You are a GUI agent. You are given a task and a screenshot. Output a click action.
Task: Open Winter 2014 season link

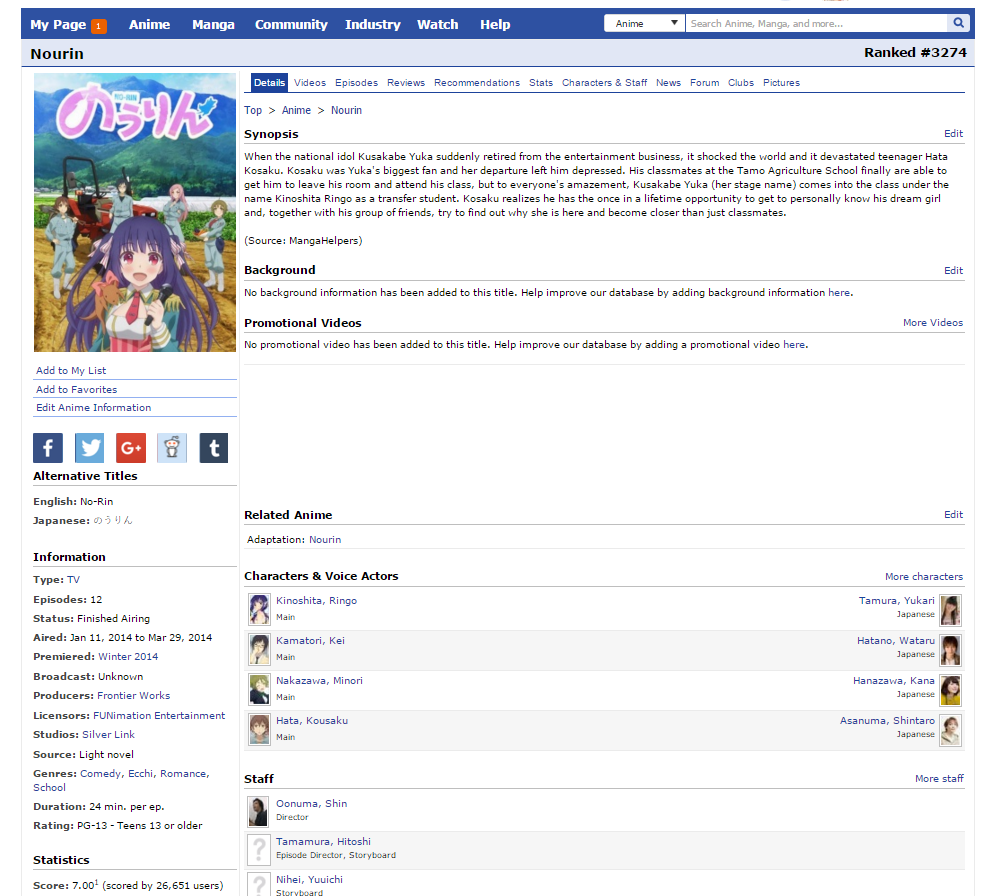point(127,656)
